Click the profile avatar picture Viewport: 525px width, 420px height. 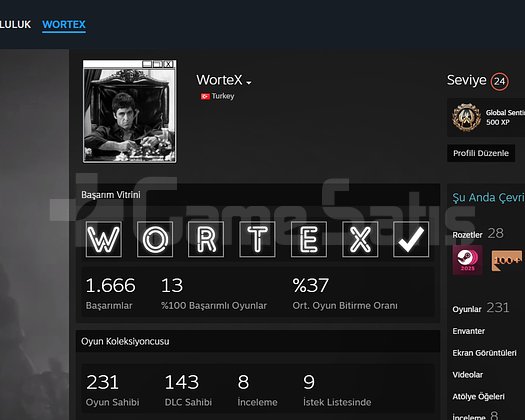click(x=130, y=111)
